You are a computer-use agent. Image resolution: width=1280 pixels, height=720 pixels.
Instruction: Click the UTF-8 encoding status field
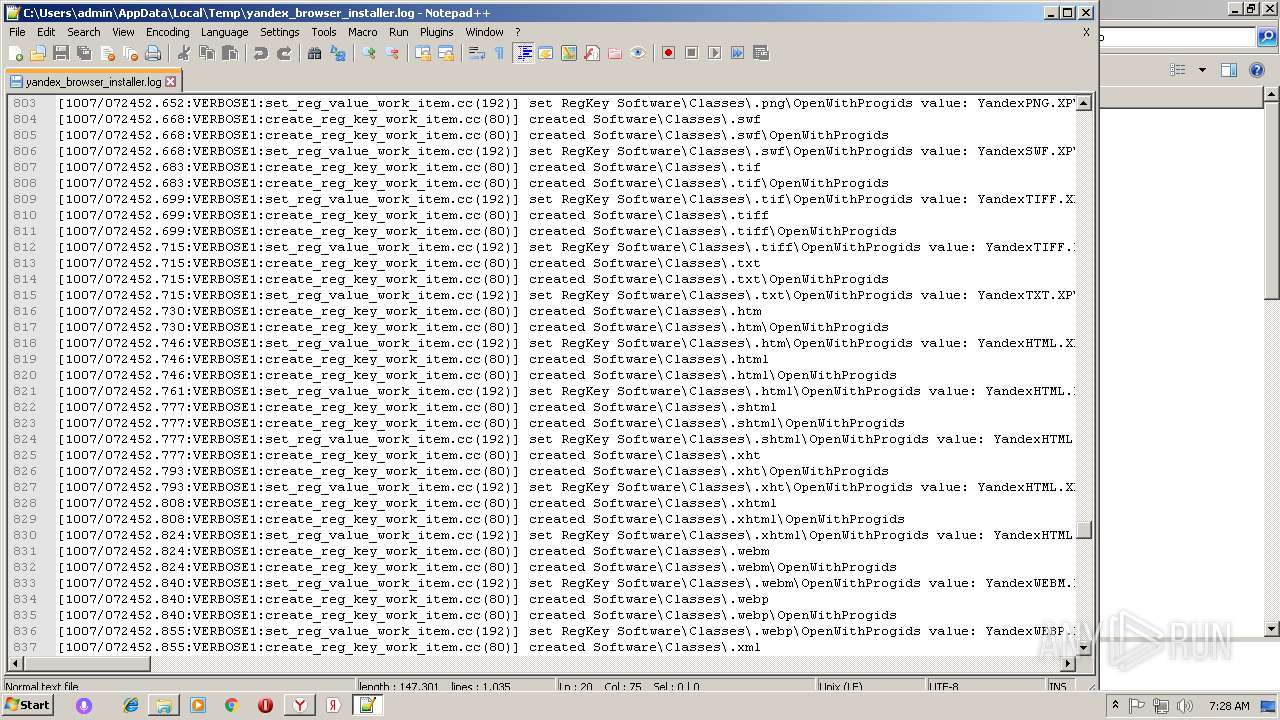(x=985, y=687)
